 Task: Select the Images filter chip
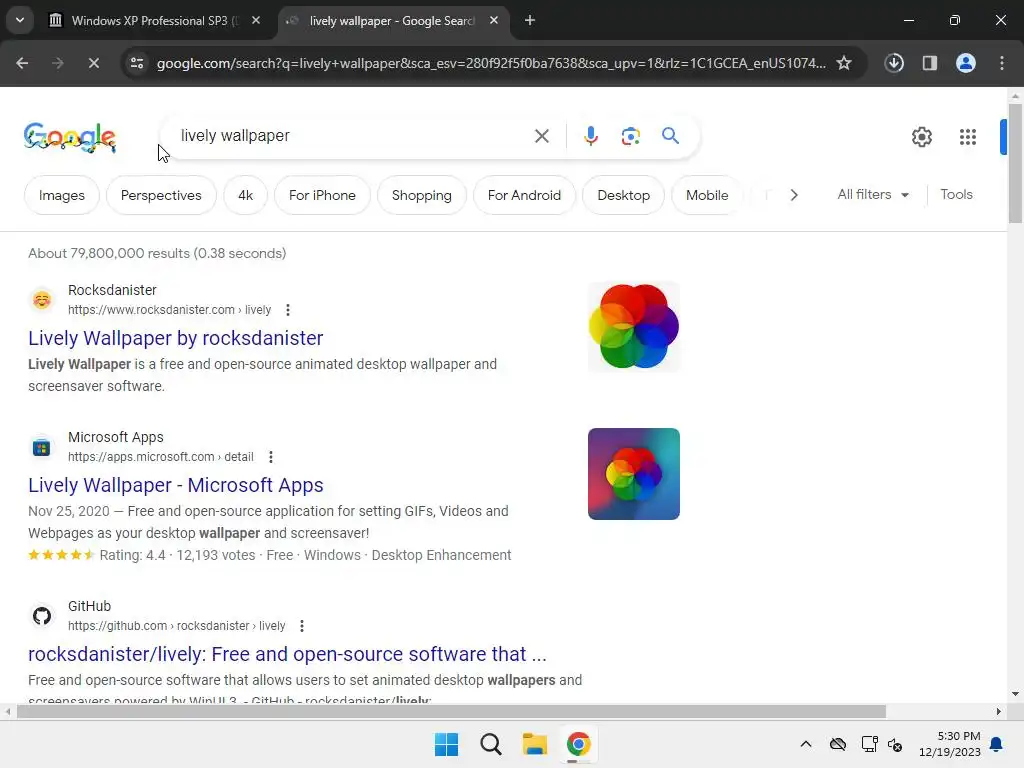pyautogui.click(x=61, y=195)
